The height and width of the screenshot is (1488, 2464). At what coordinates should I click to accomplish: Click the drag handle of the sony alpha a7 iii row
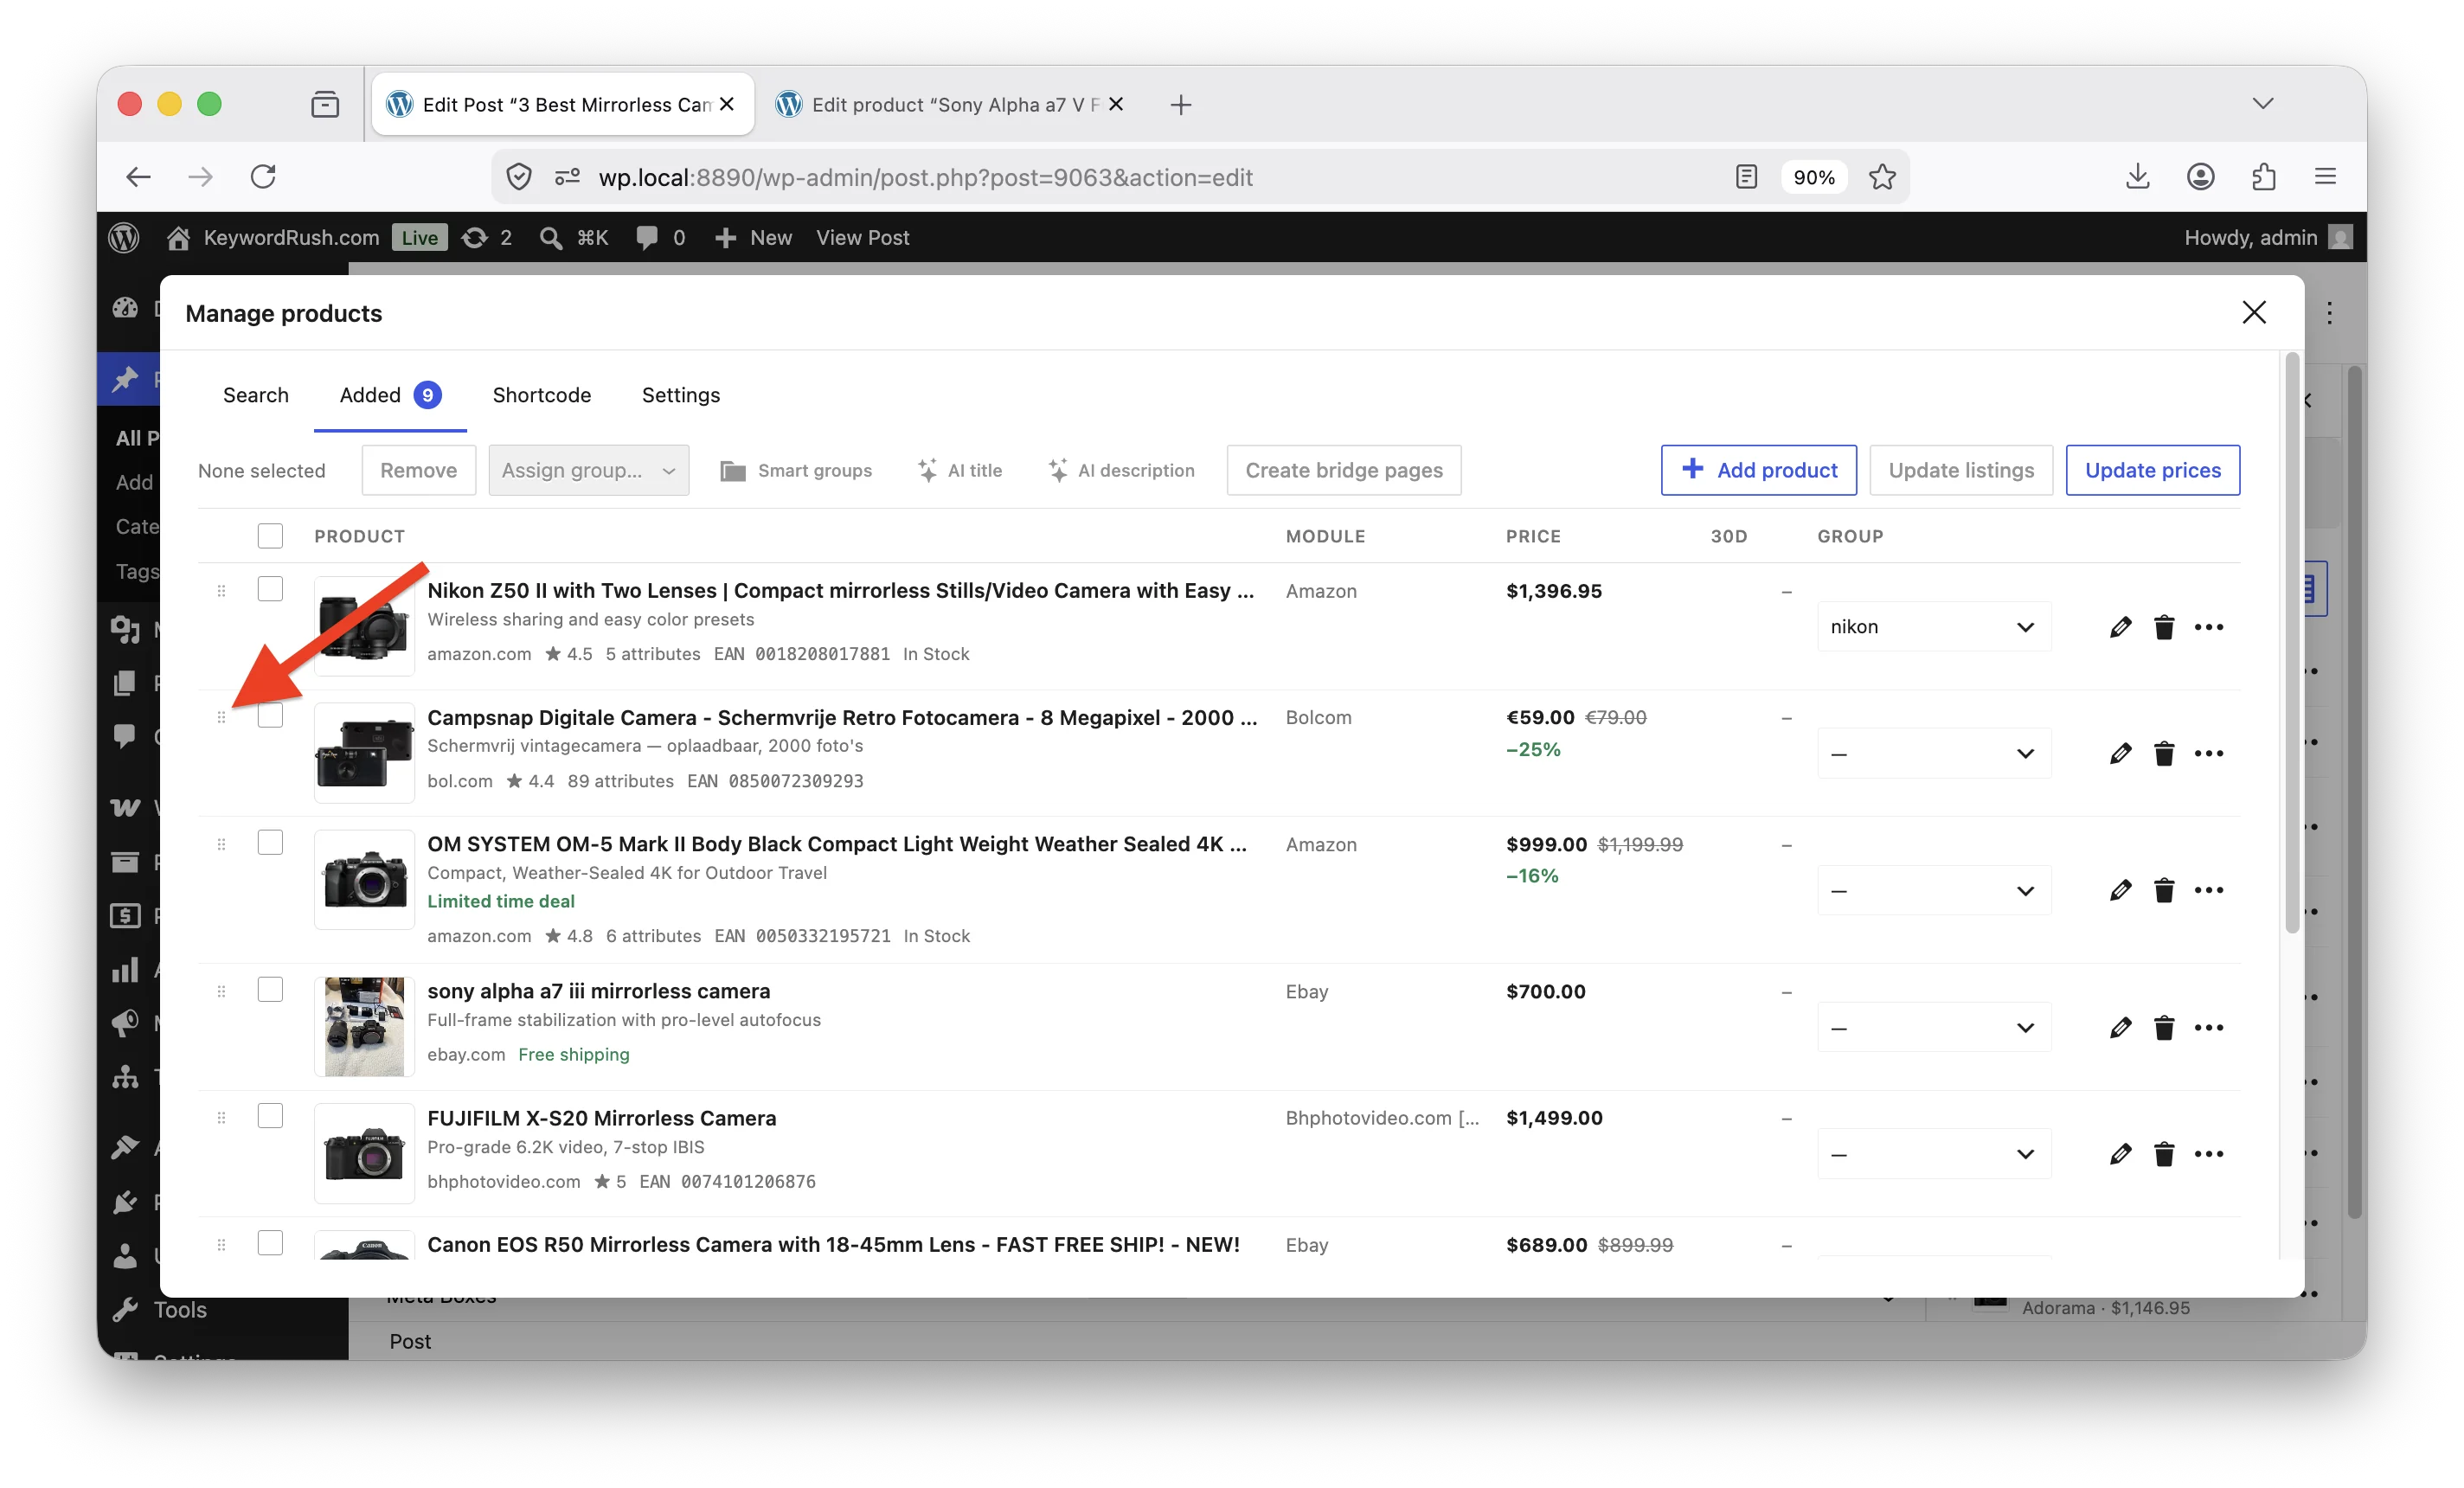[x=221, y=991]
